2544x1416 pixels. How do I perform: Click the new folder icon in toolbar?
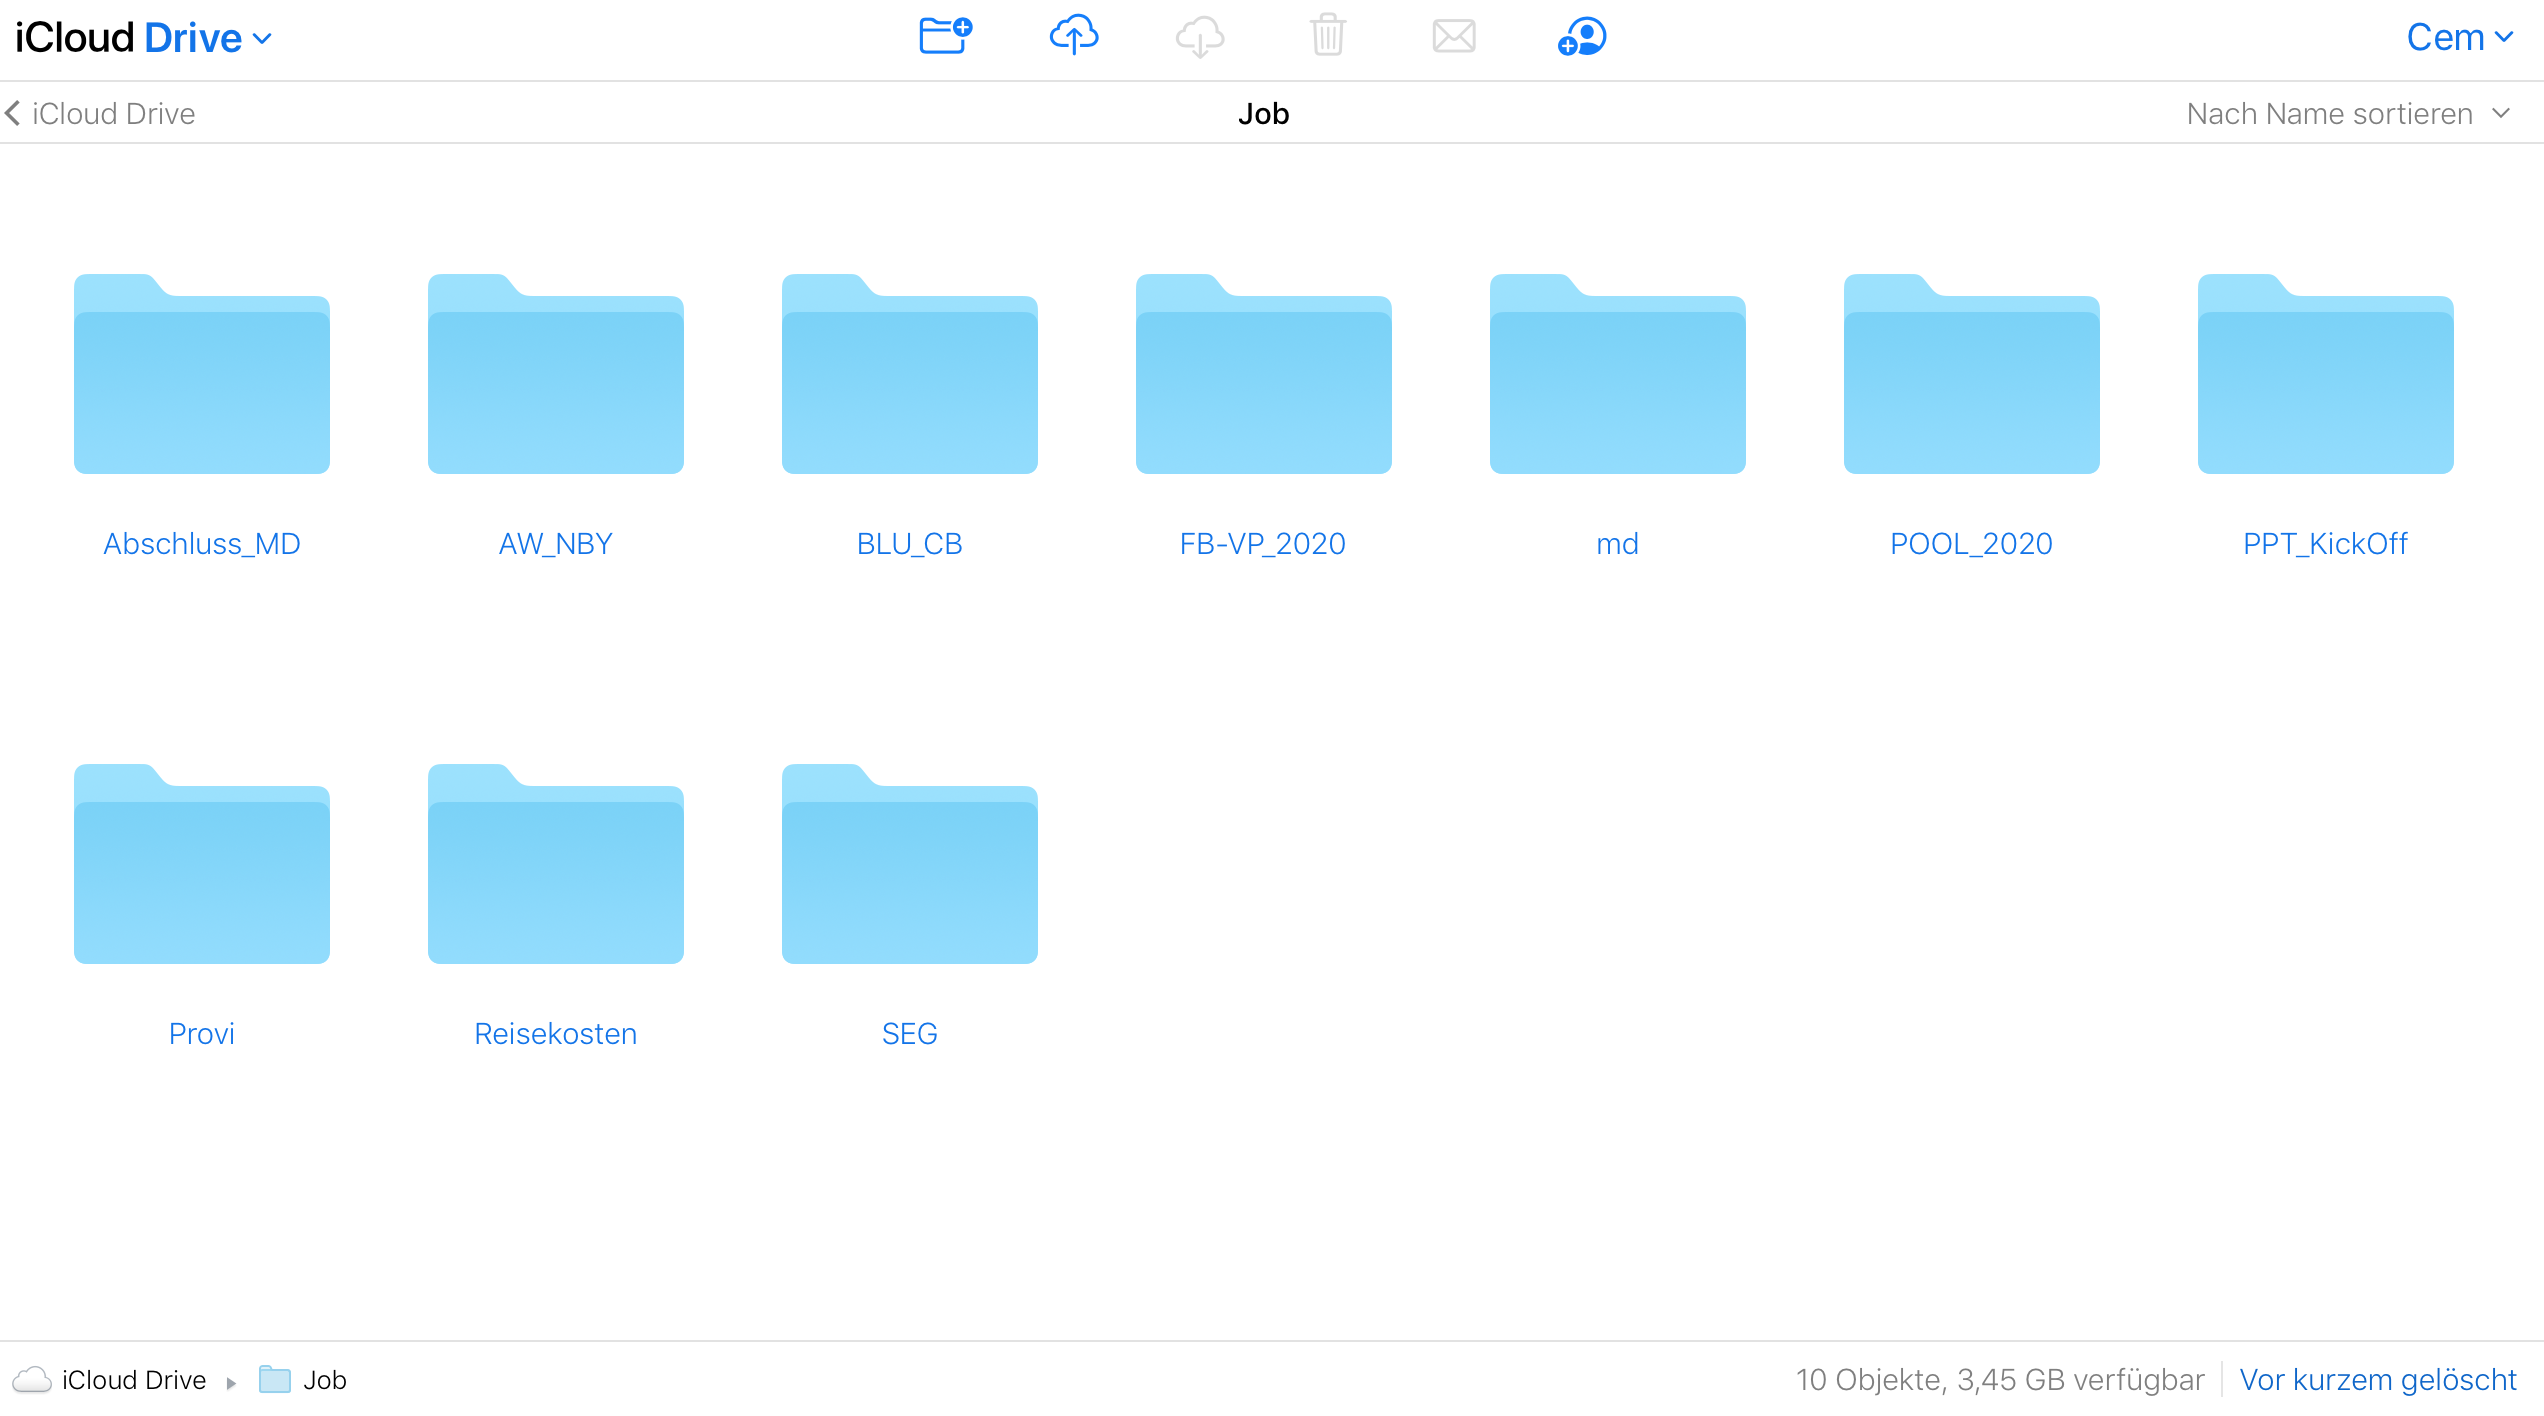945,37
